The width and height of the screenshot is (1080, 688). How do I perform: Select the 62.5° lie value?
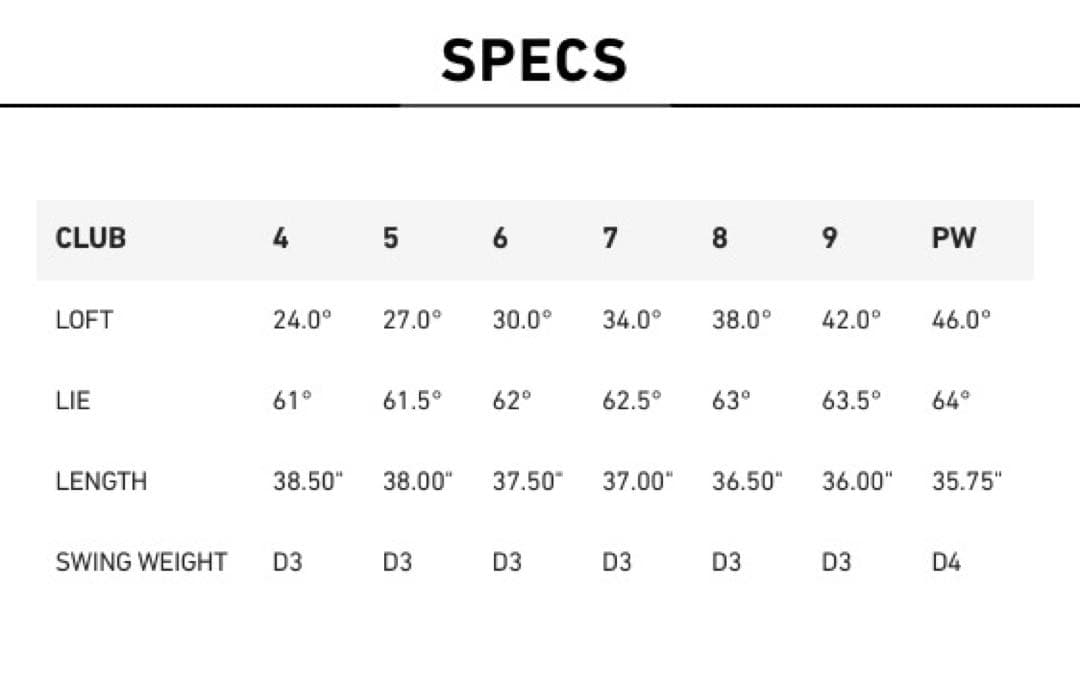click(x=631, y=401)
